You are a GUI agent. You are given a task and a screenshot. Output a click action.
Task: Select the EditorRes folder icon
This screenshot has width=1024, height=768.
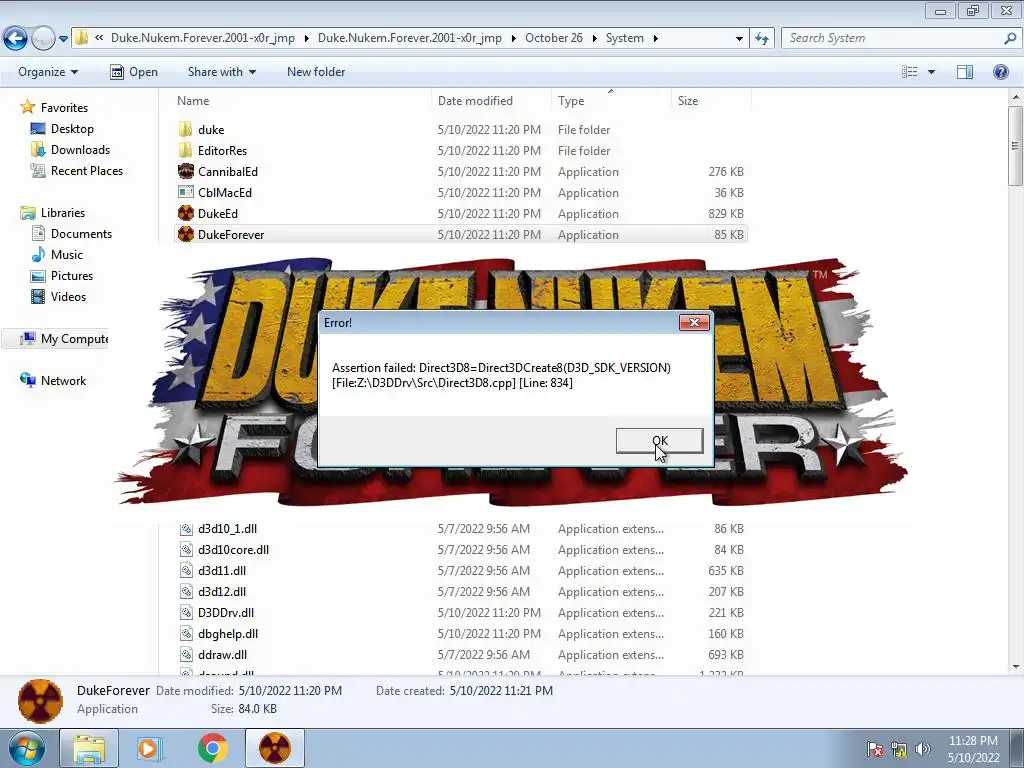pyautogui.click(x=186, y=150)
